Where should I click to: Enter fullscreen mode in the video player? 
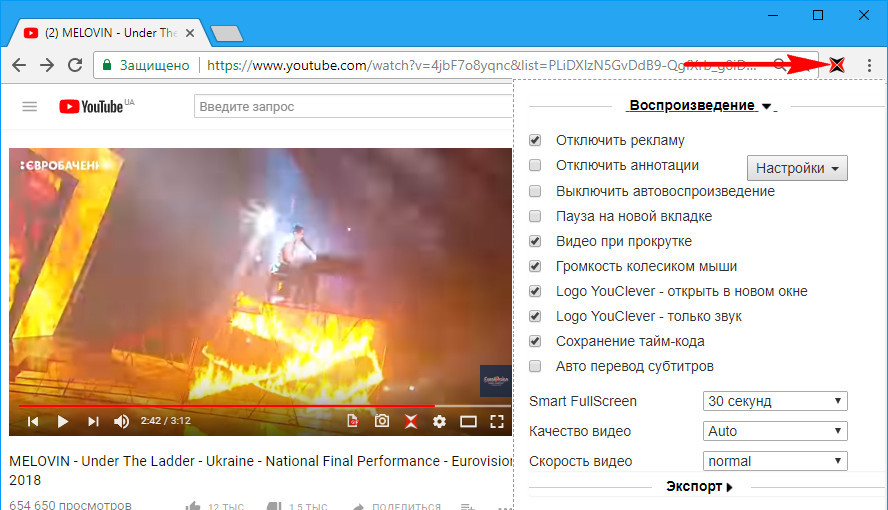coord(497,421)
